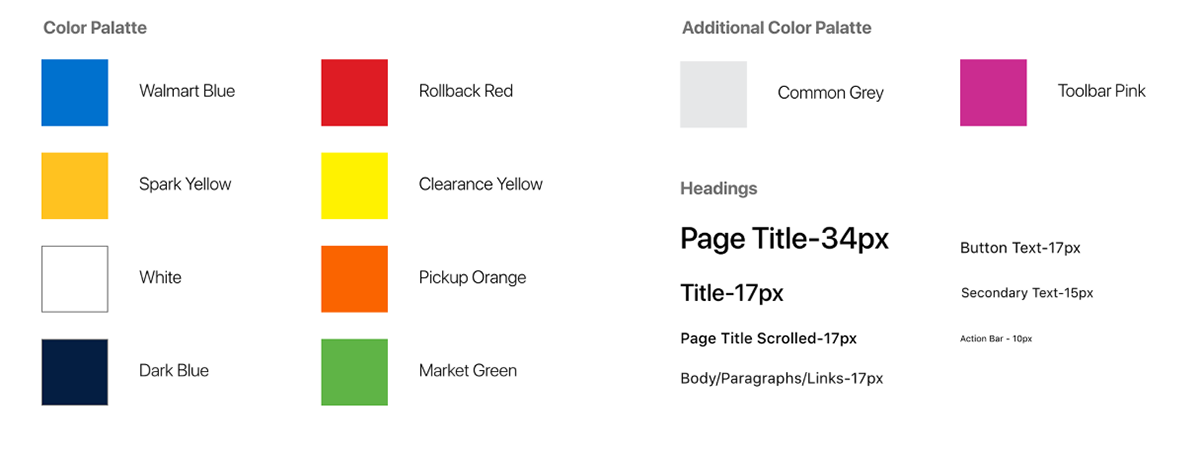Choose the Clearance Yellow swatch
This screenshot has height=450, width=1200.
354,185
